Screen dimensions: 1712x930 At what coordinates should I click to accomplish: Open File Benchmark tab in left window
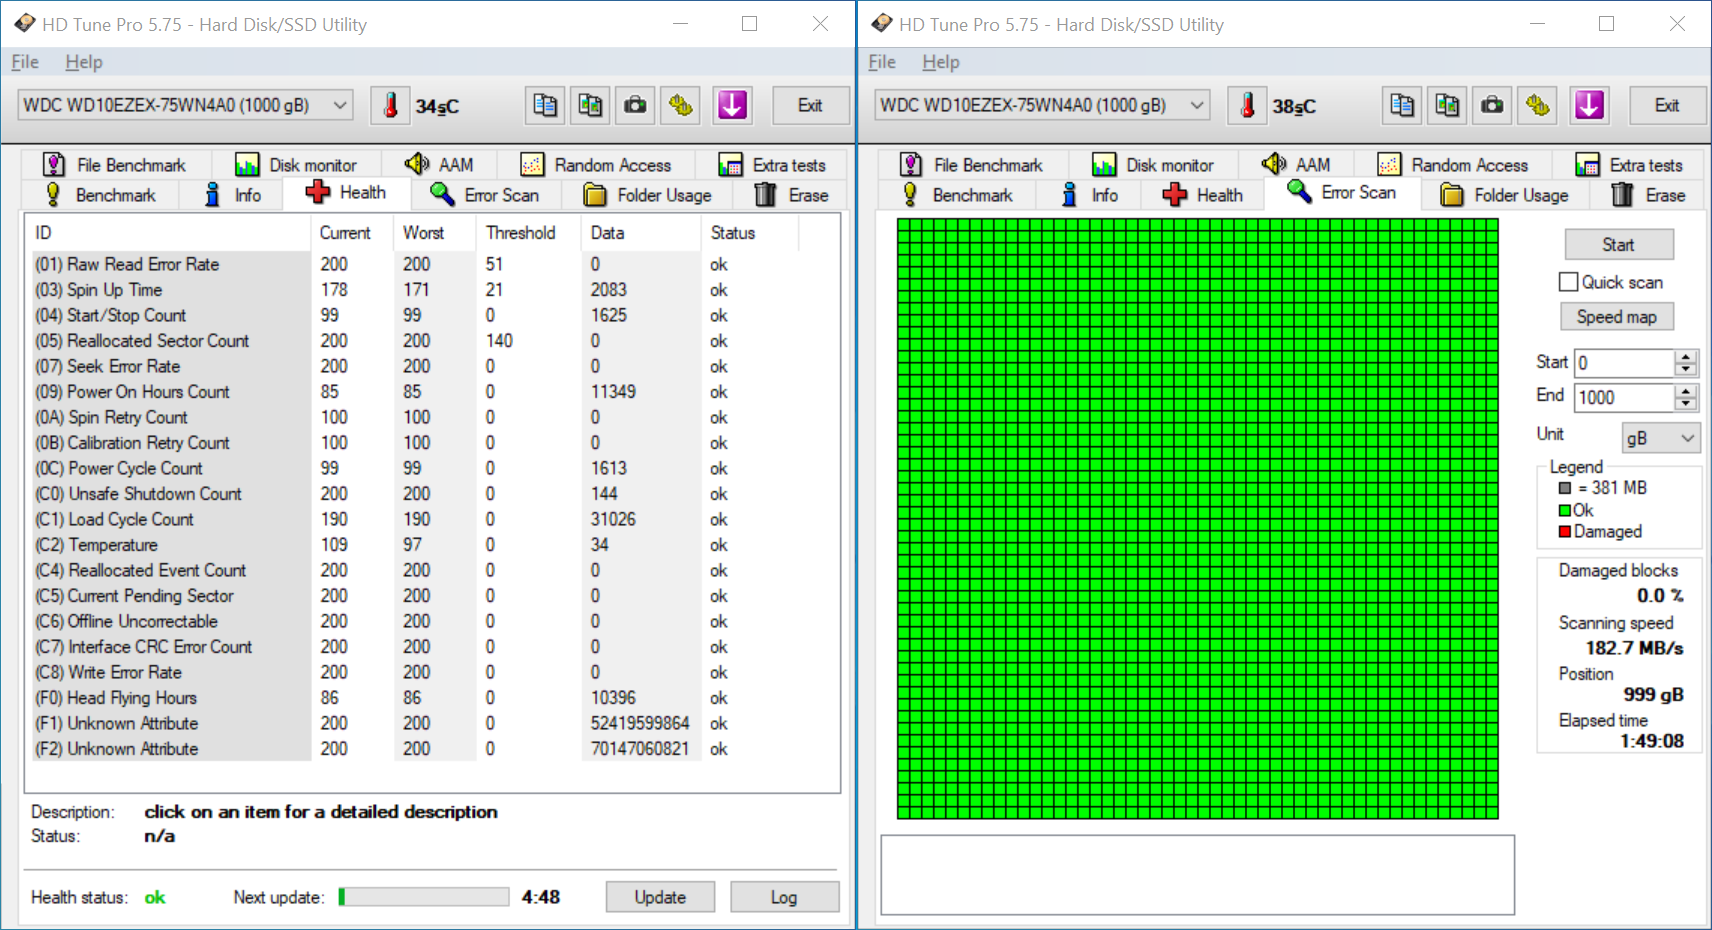coord(114,165)
